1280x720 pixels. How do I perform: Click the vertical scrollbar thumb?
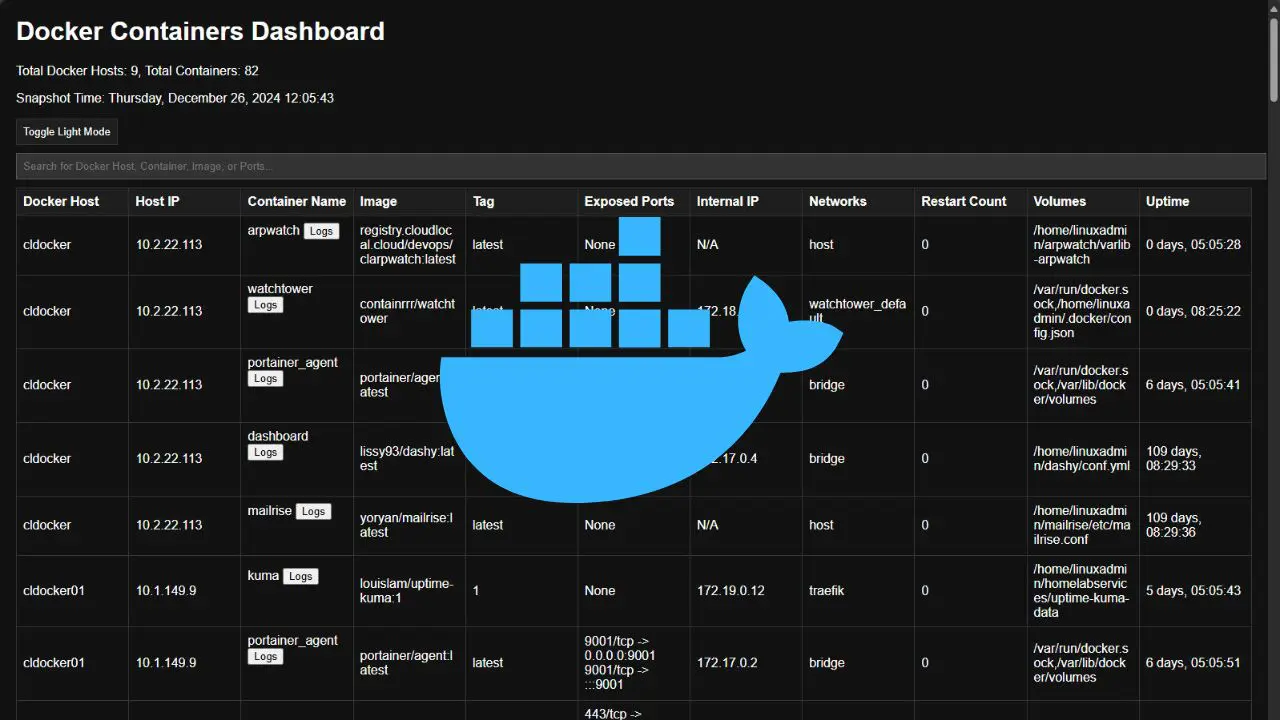tap(1273, 58)
